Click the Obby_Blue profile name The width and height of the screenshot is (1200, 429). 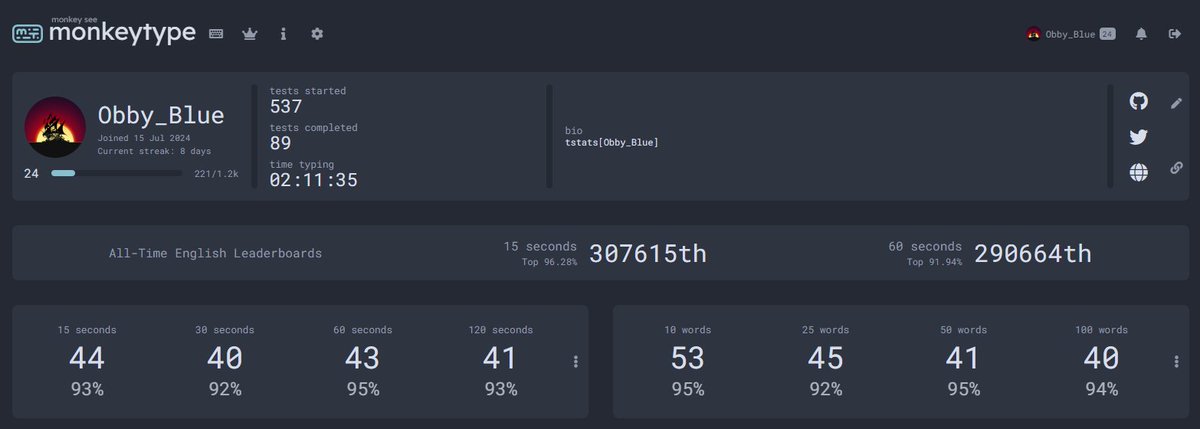coord(161,116)
